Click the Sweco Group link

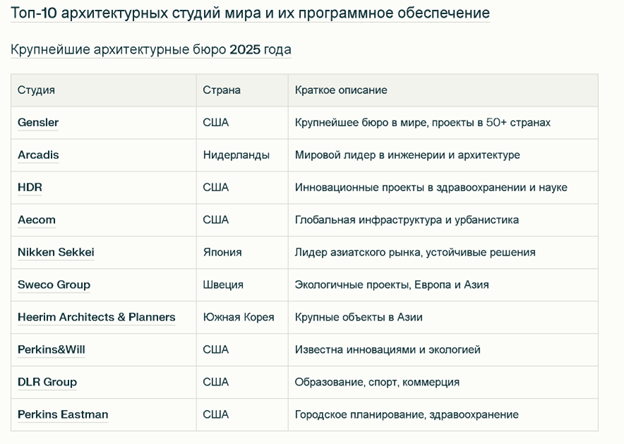pyautogui.click(x=54, y=285)
